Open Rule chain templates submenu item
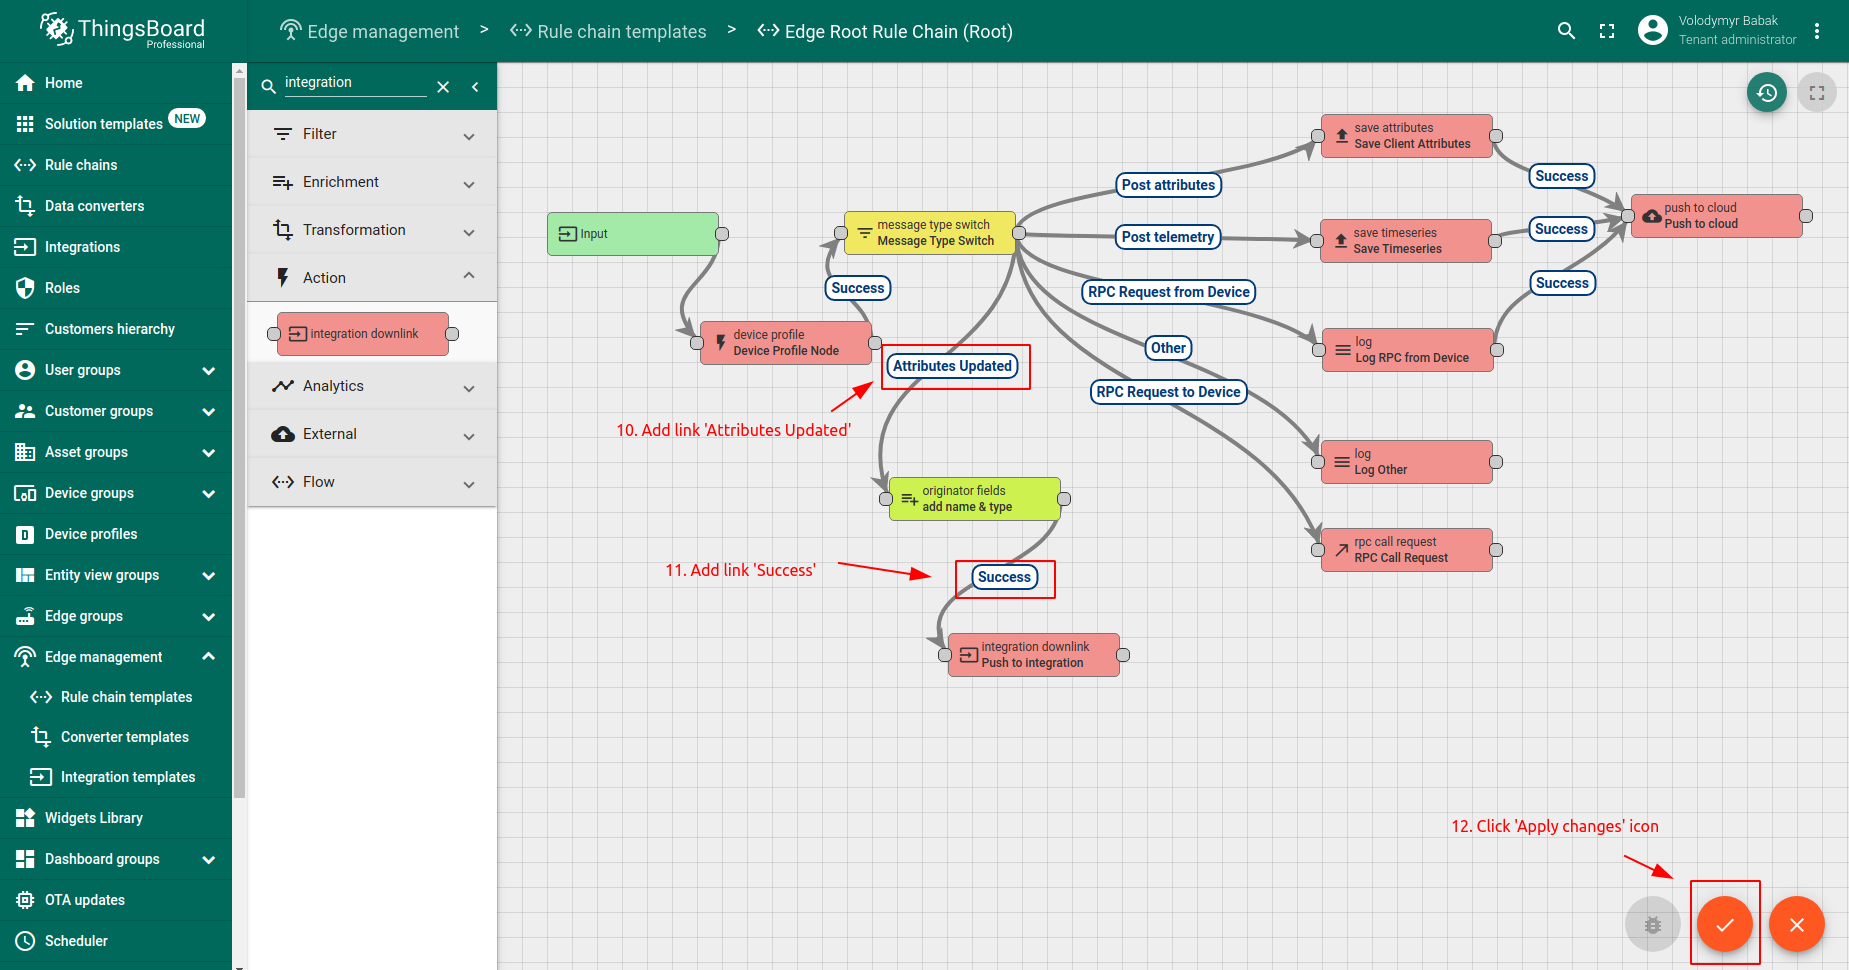The image size is (1849, 970). pos(116,697)
